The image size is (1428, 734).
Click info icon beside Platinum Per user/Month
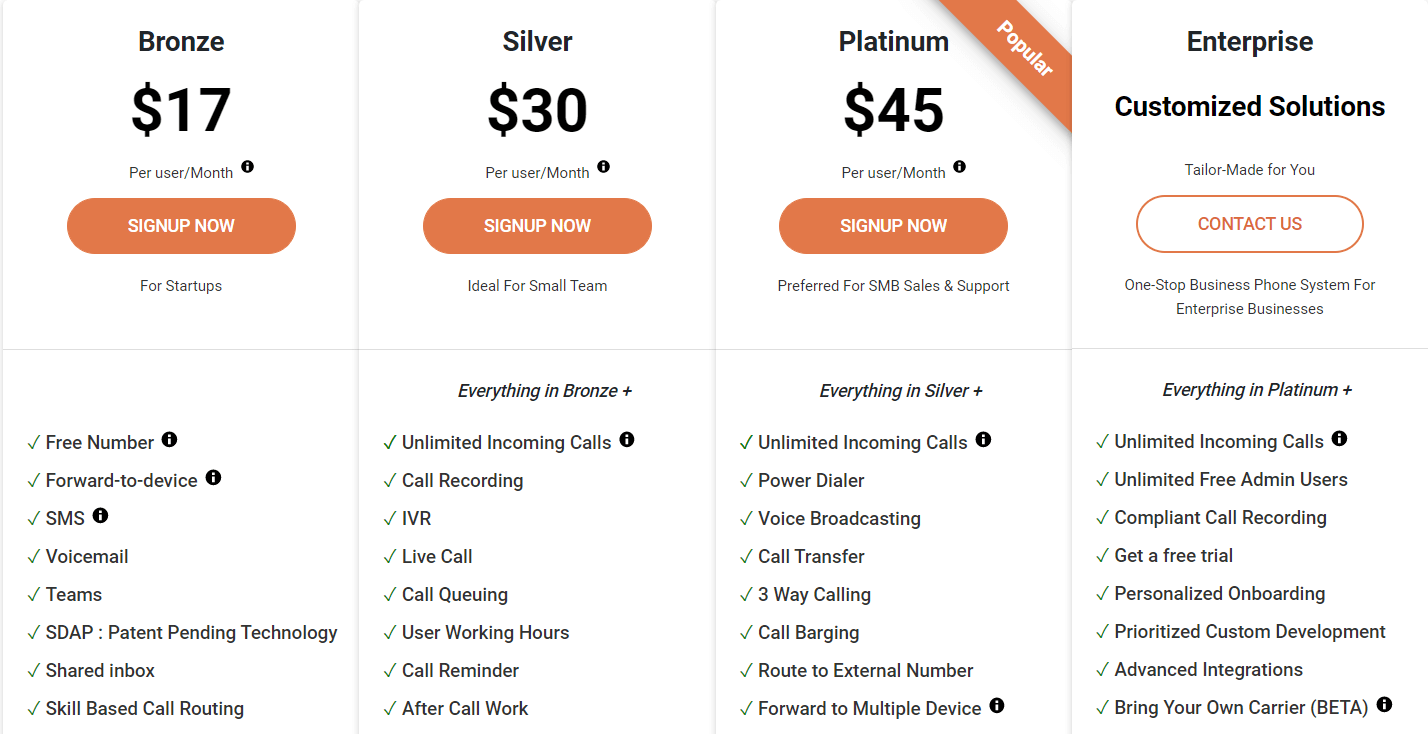point(960,167)
